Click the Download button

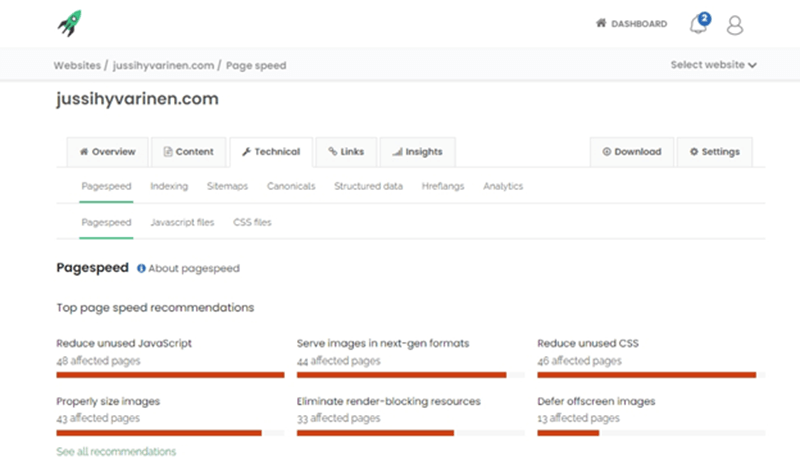pos(632,152)
